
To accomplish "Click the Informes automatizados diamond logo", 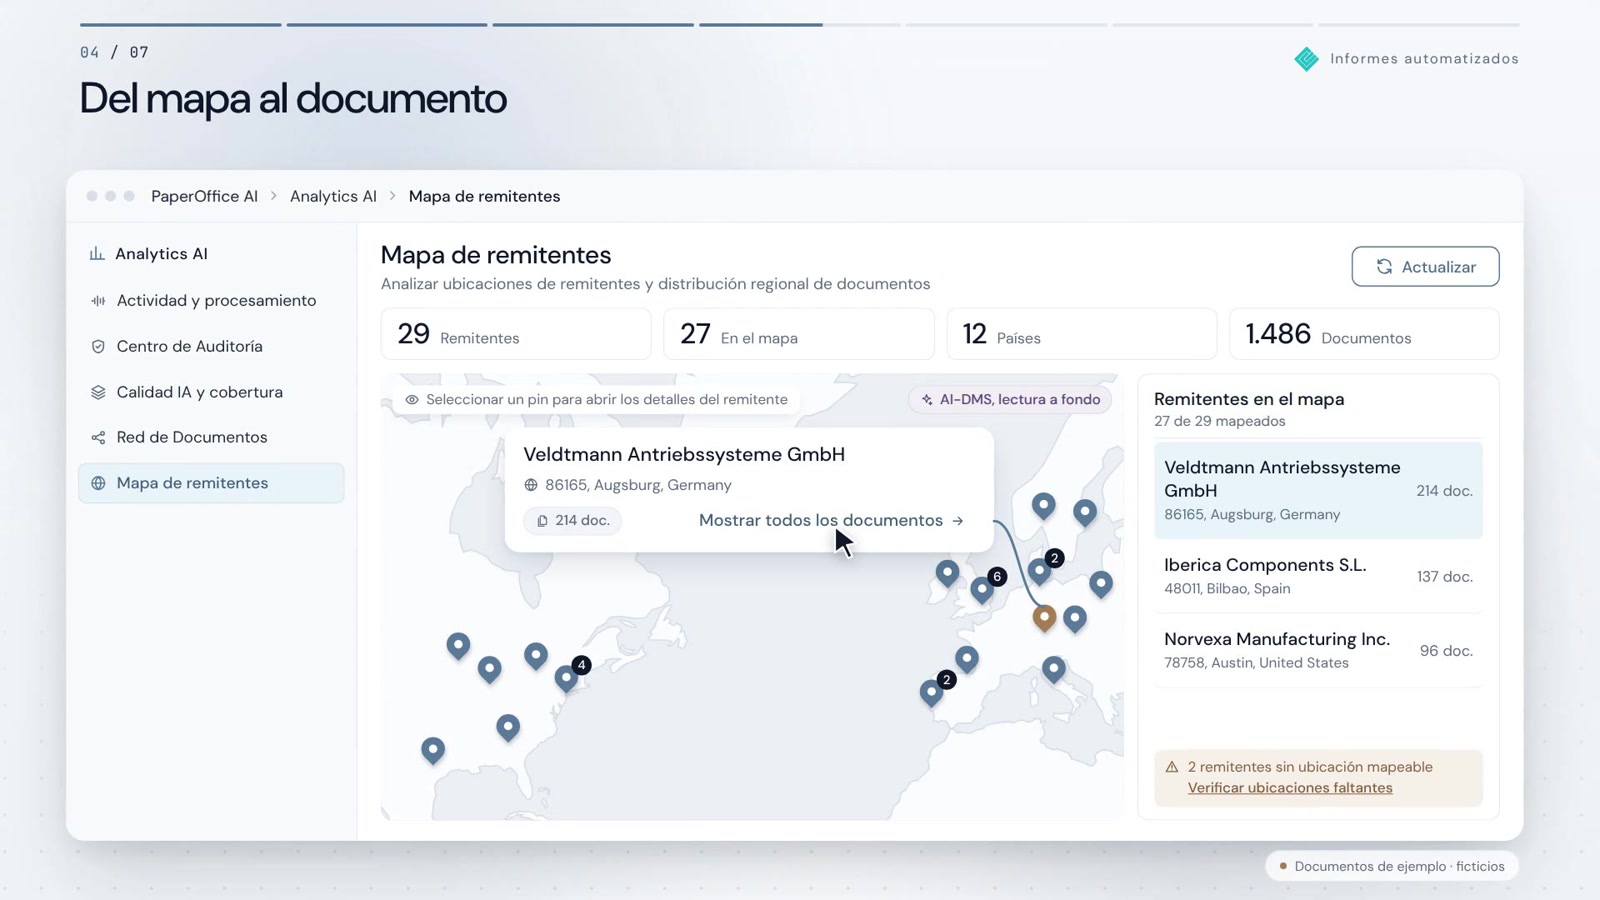I will click(1306, 59).
